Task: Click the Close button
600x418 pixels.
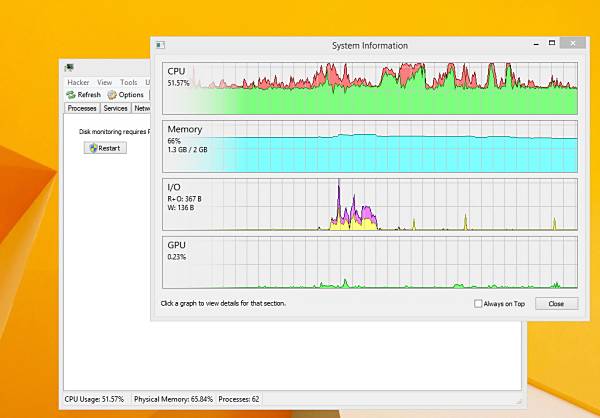Action: [556, 304]
